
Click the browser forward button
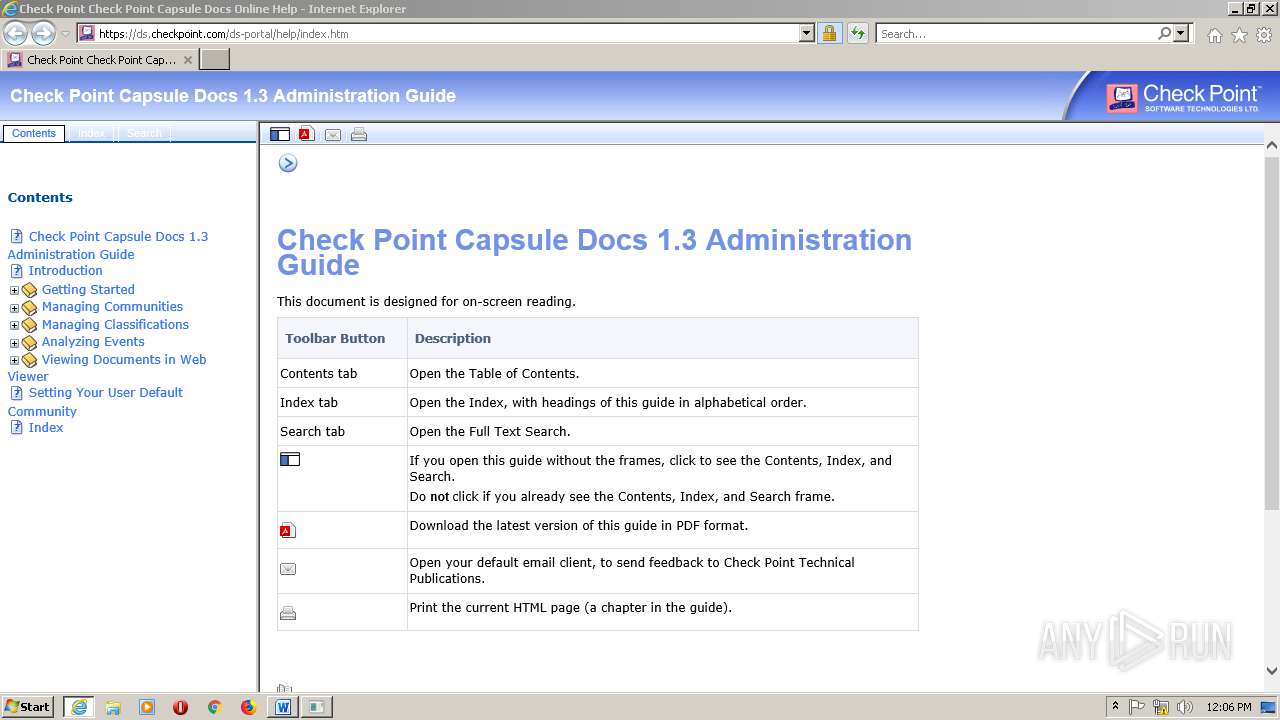(43, 33)
